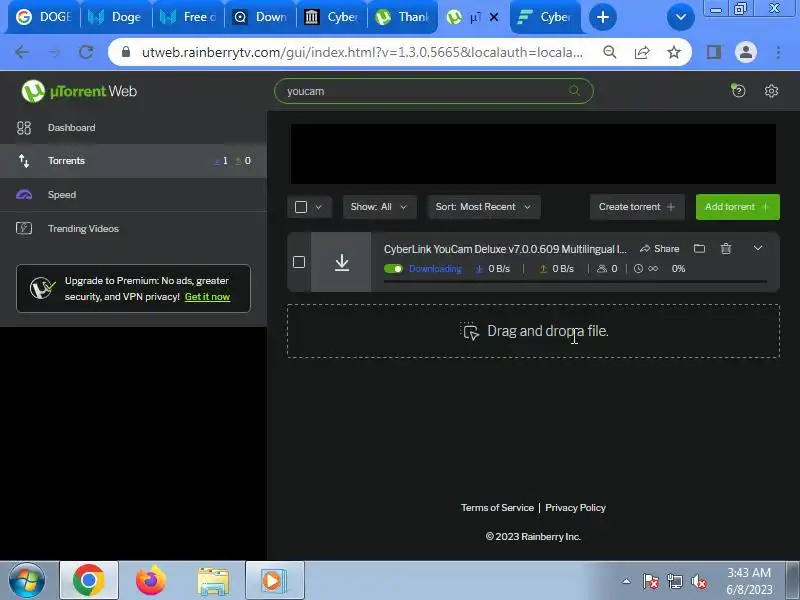Screen dimensions: 800x600
Task: Open the media player taskbar icon
Action: (274, 581)
